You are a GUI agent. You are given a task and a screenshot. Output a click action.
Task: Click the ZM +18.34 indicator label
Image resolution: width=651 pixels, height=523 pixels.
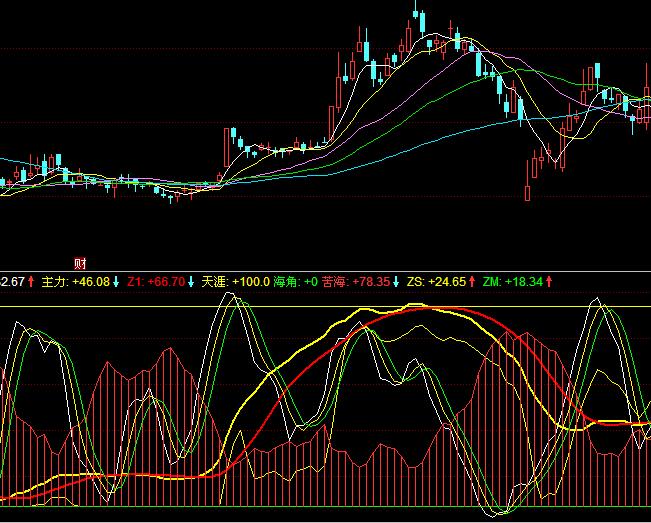[512, 283]
